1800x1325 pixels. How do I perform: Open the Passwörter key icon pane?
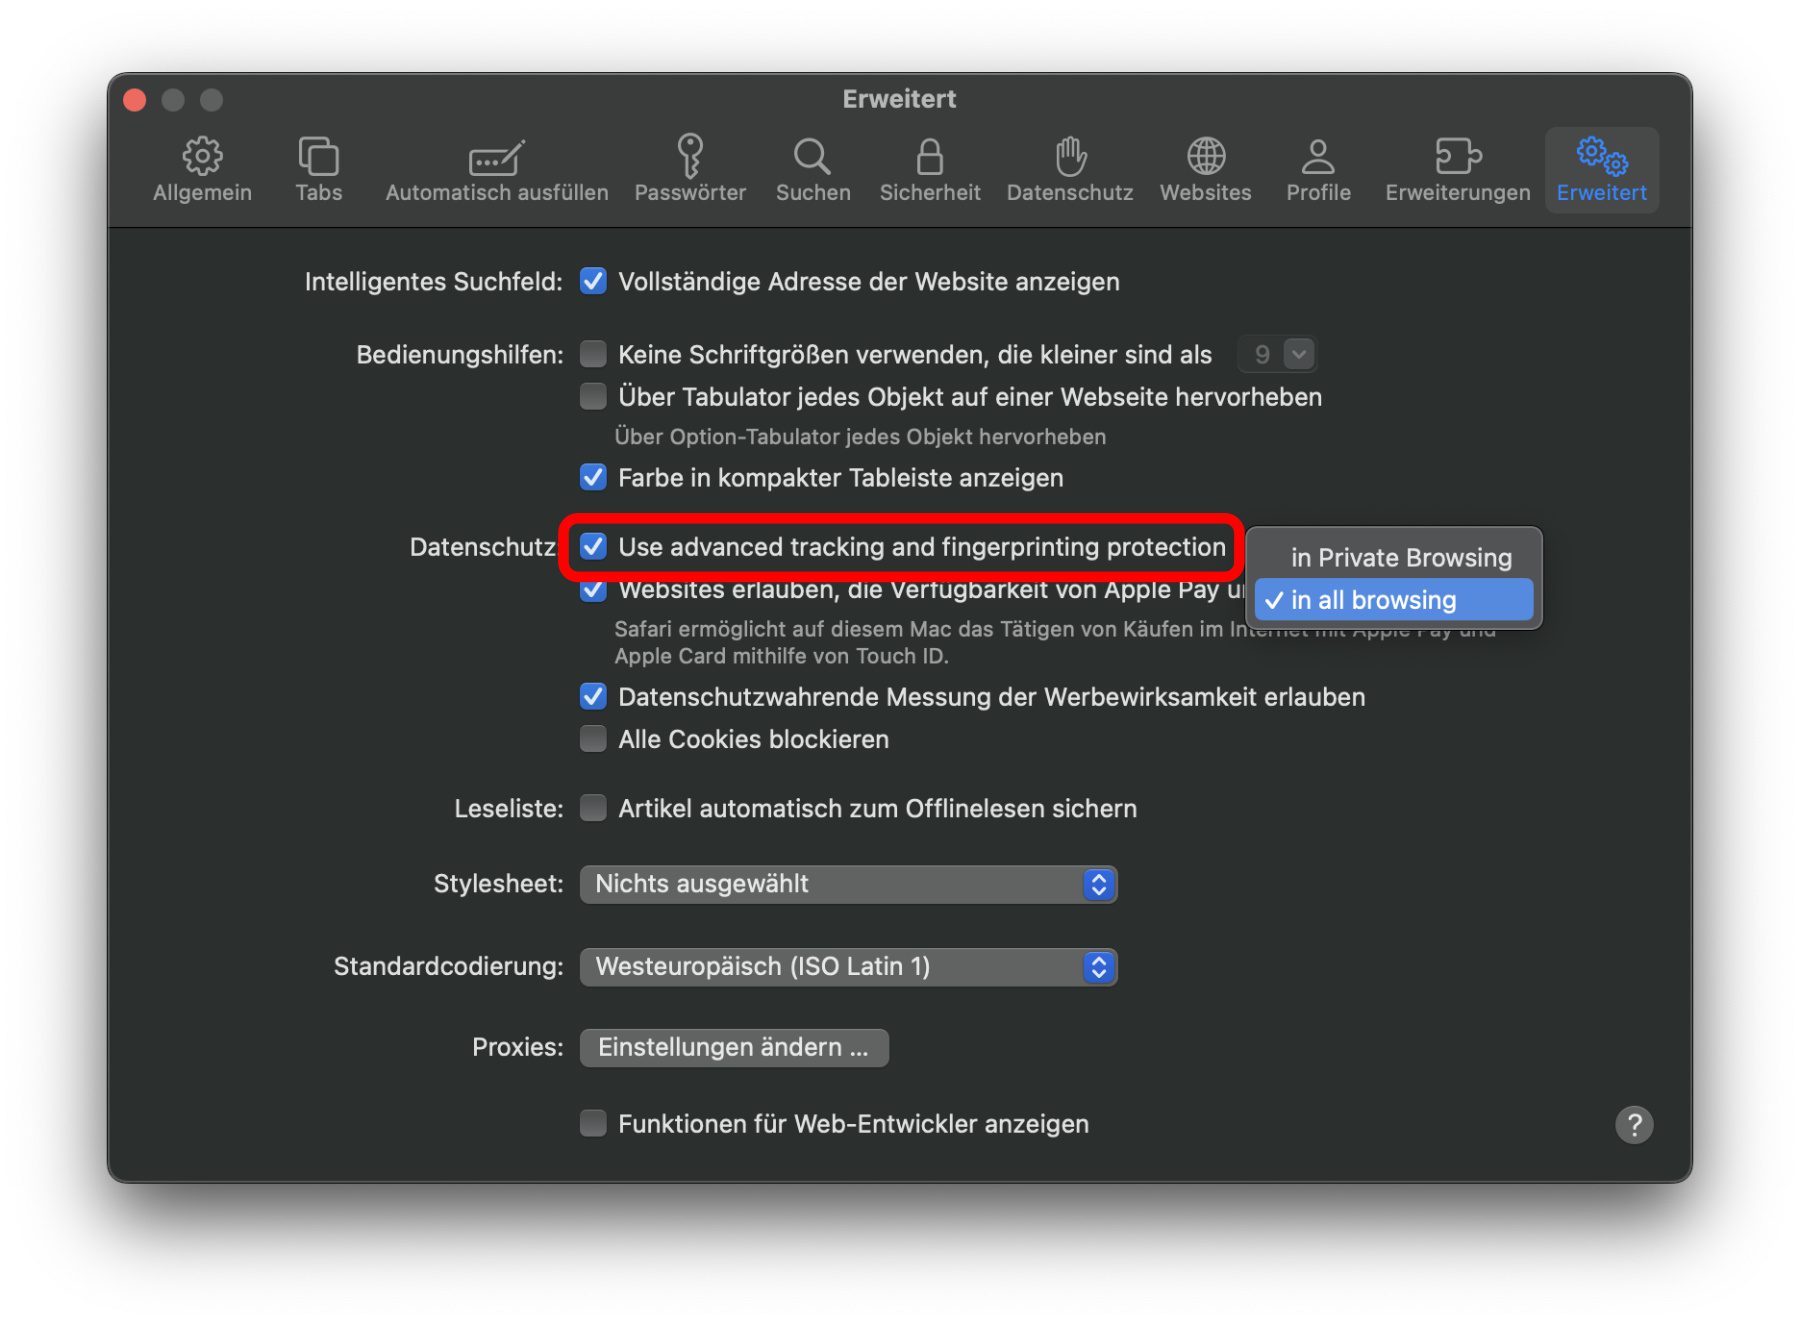(x=689, y=169)
